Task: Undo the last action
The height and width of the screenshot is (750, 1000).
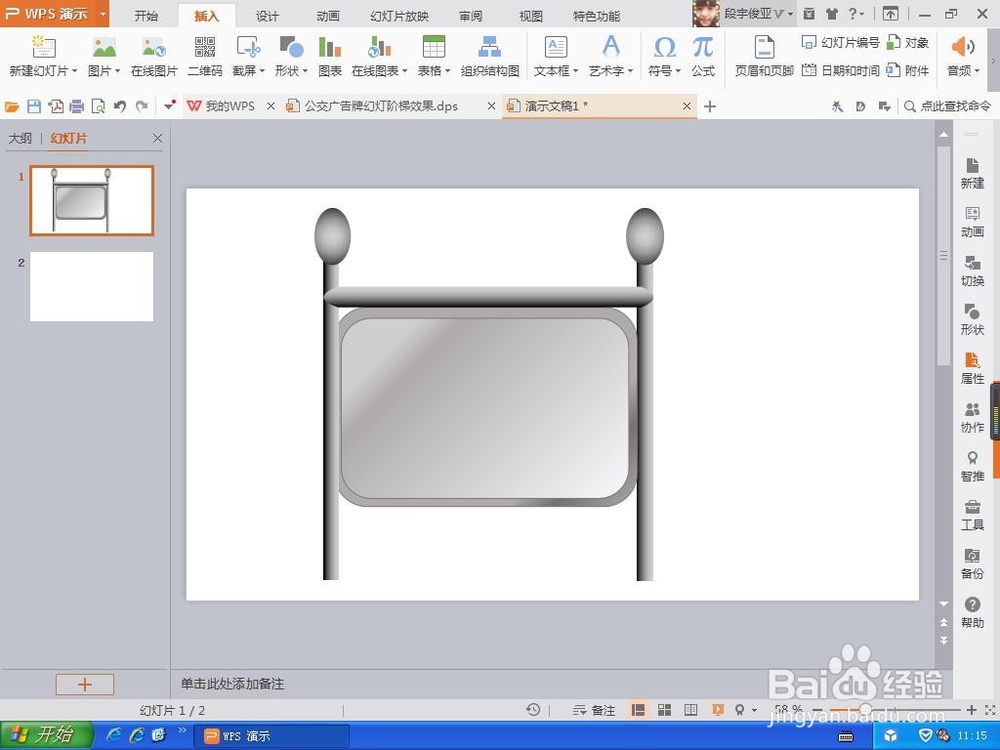Action: (119, 107)
